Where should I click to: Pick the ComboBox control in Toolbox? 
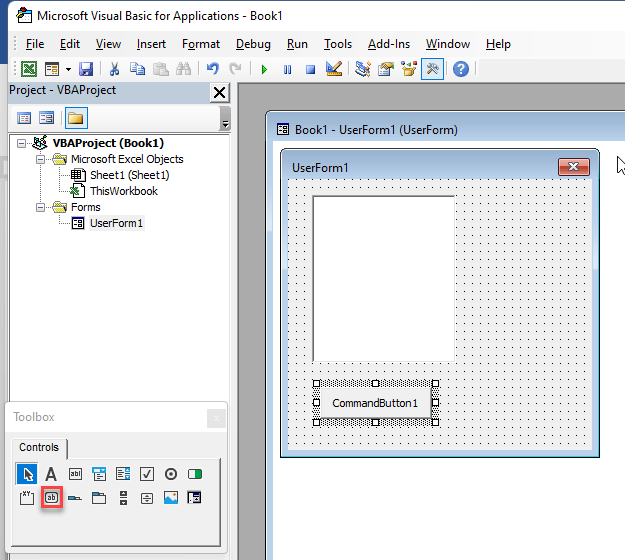(99, 474)
